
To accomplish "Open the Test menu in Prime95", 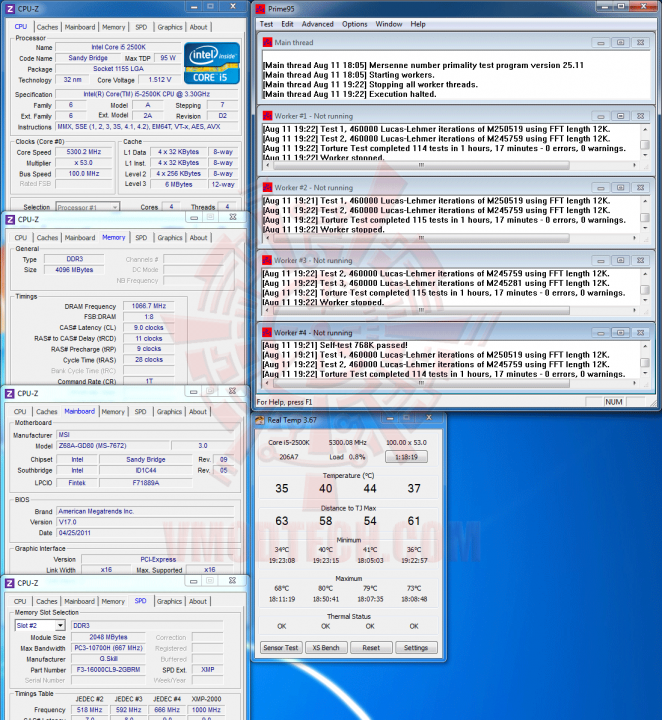I will click(266, 24).
